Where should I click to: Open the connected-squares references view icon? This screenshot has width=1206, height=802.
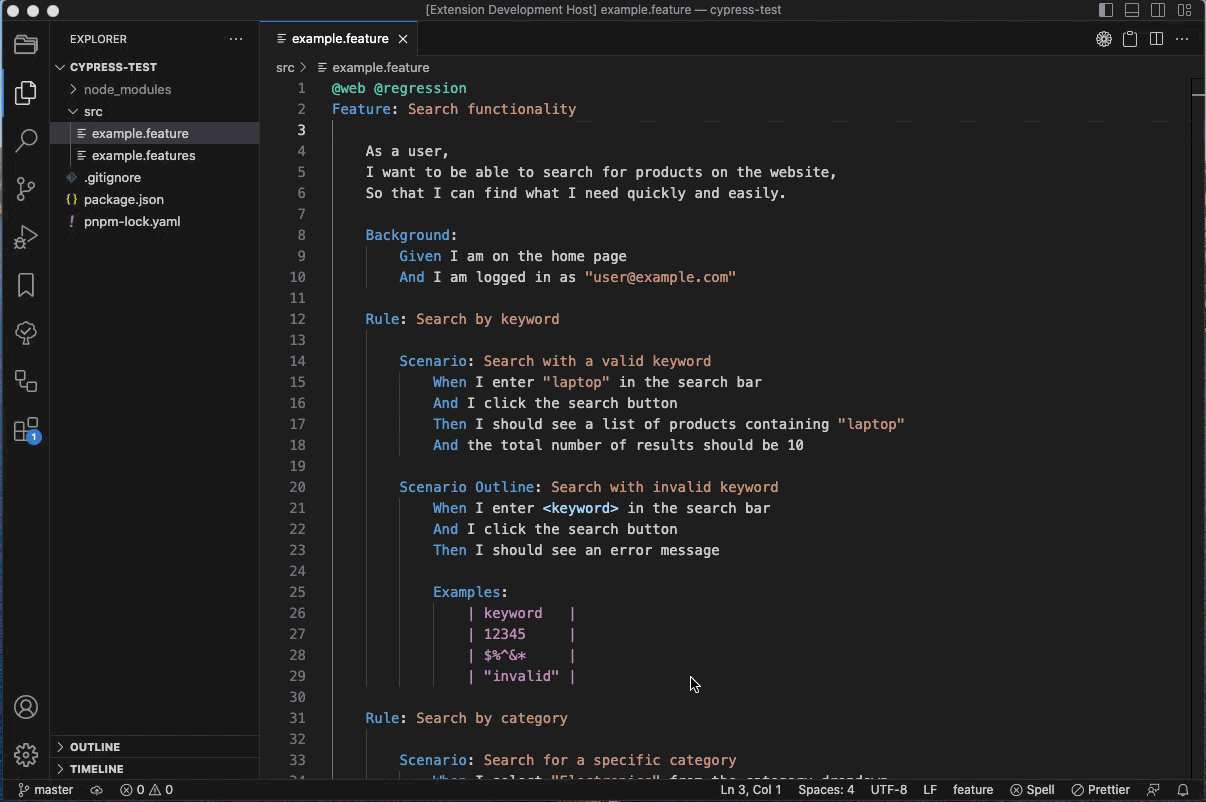click(x=26, y=381)
